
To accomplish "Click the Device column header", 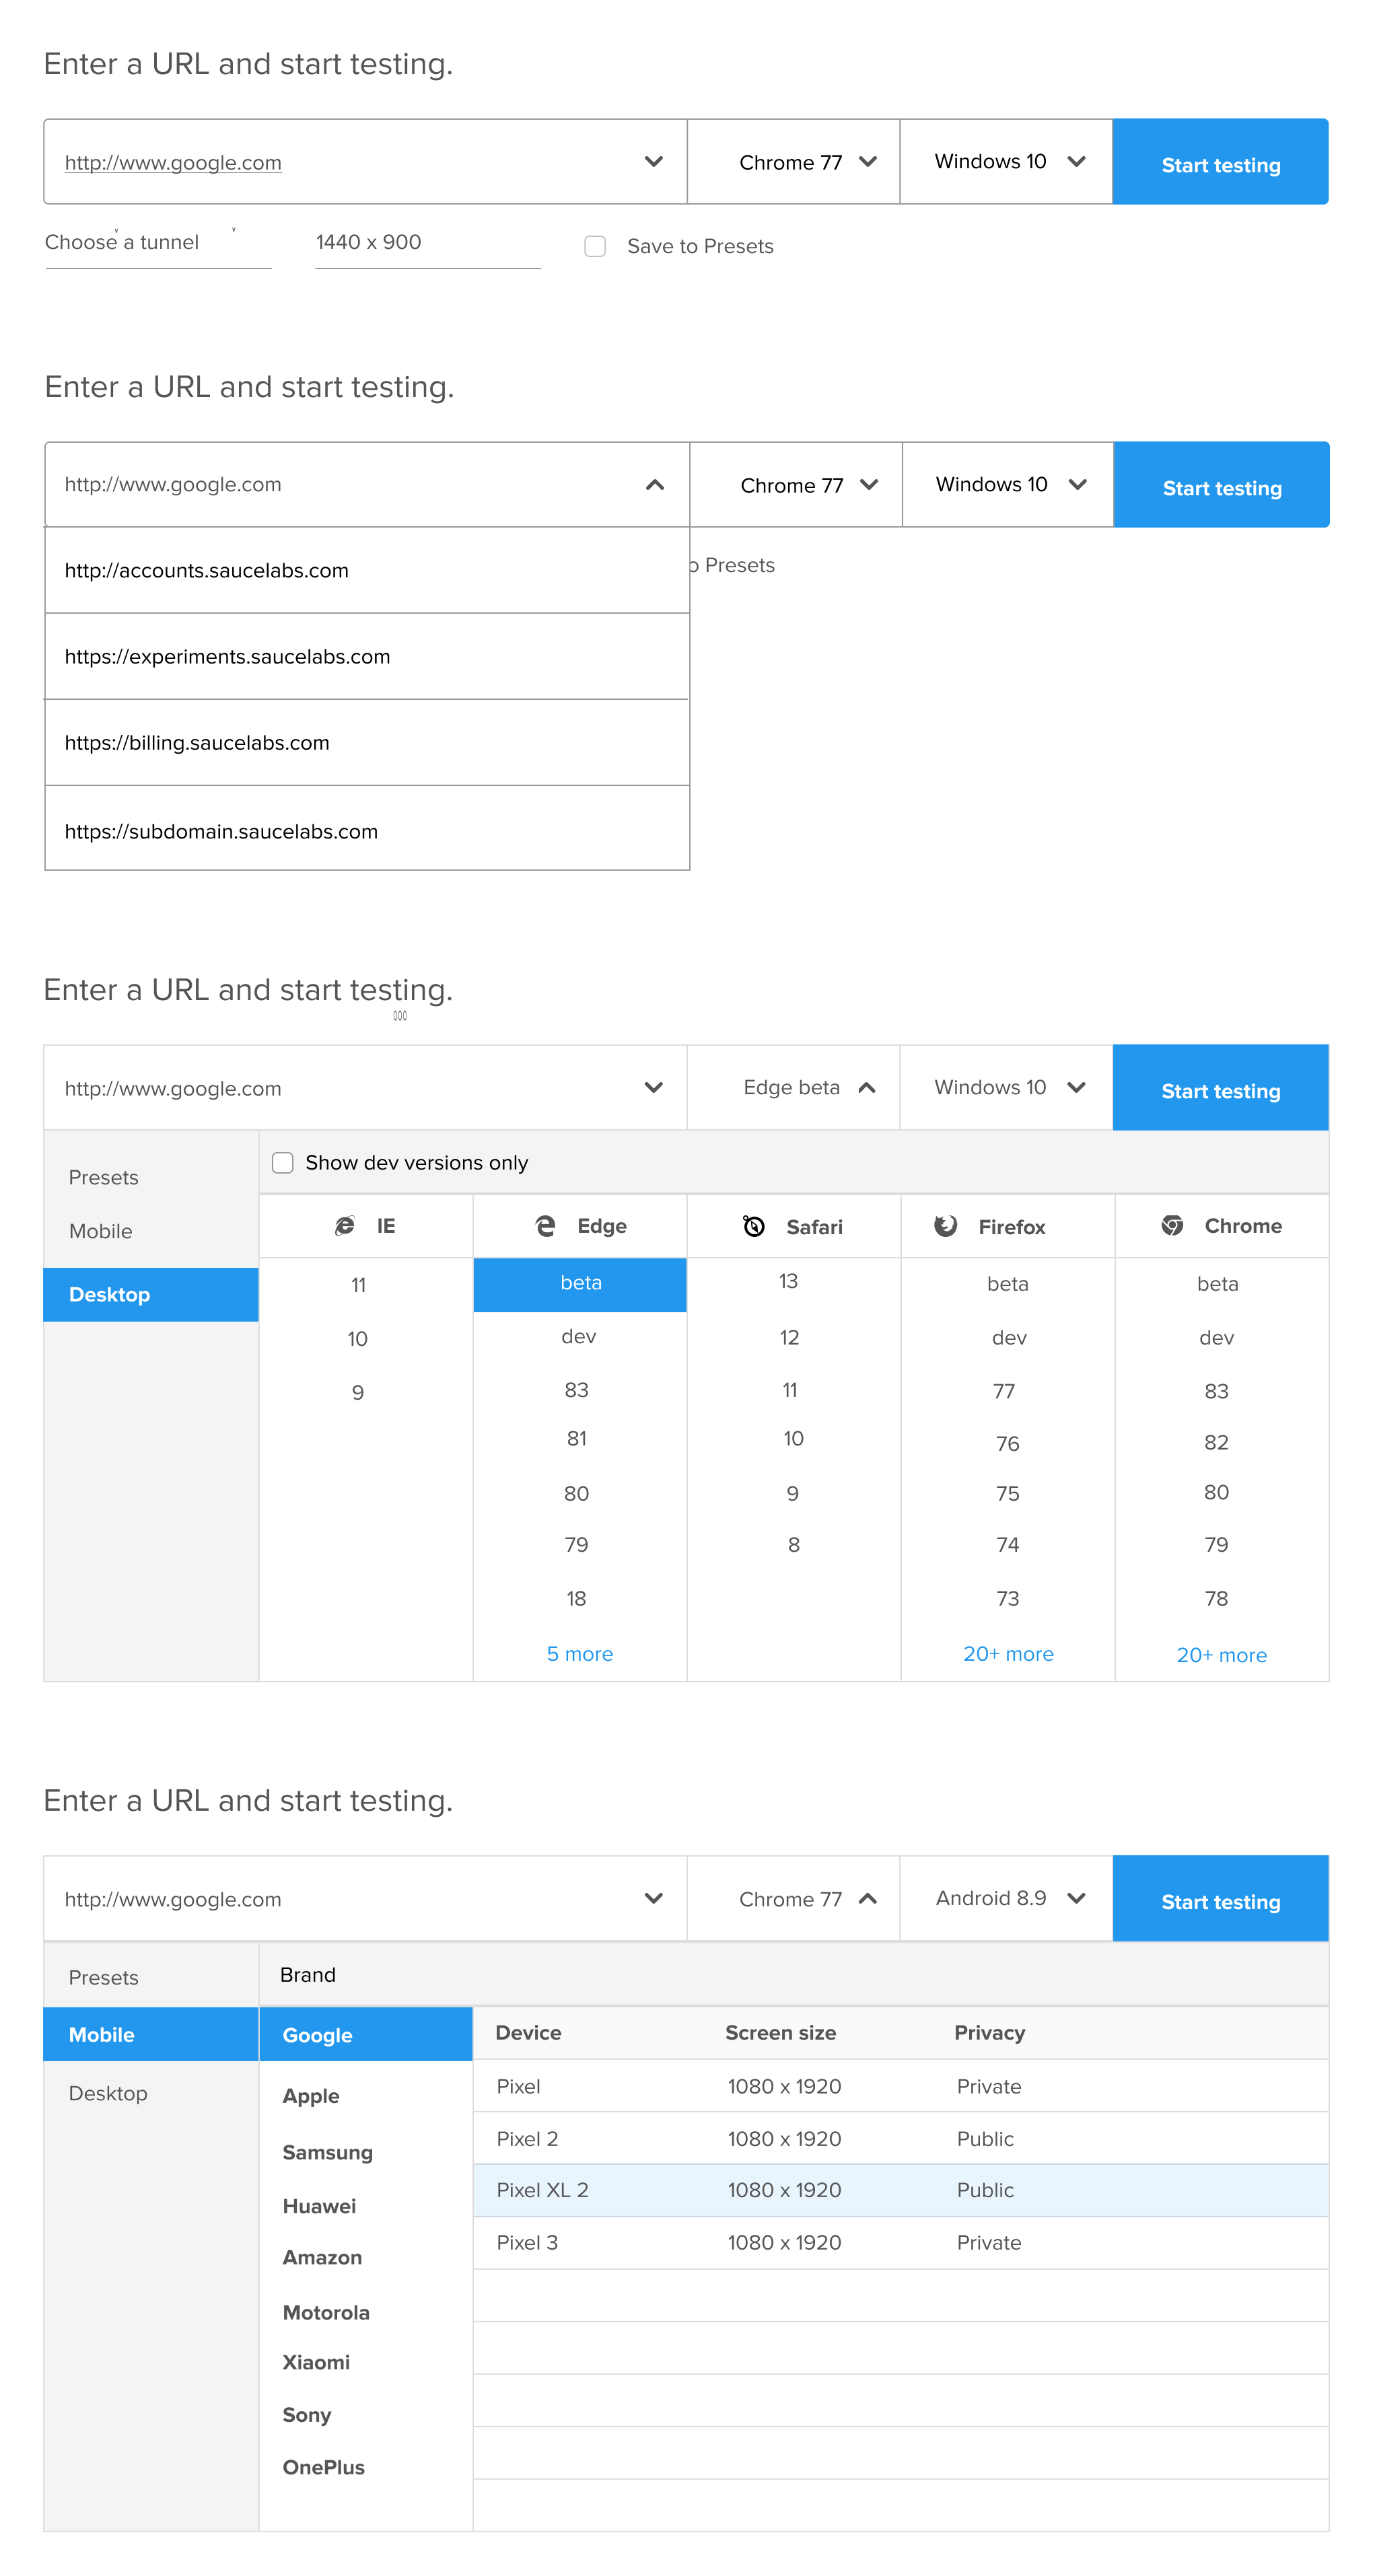I will (x=528, y=2032).
